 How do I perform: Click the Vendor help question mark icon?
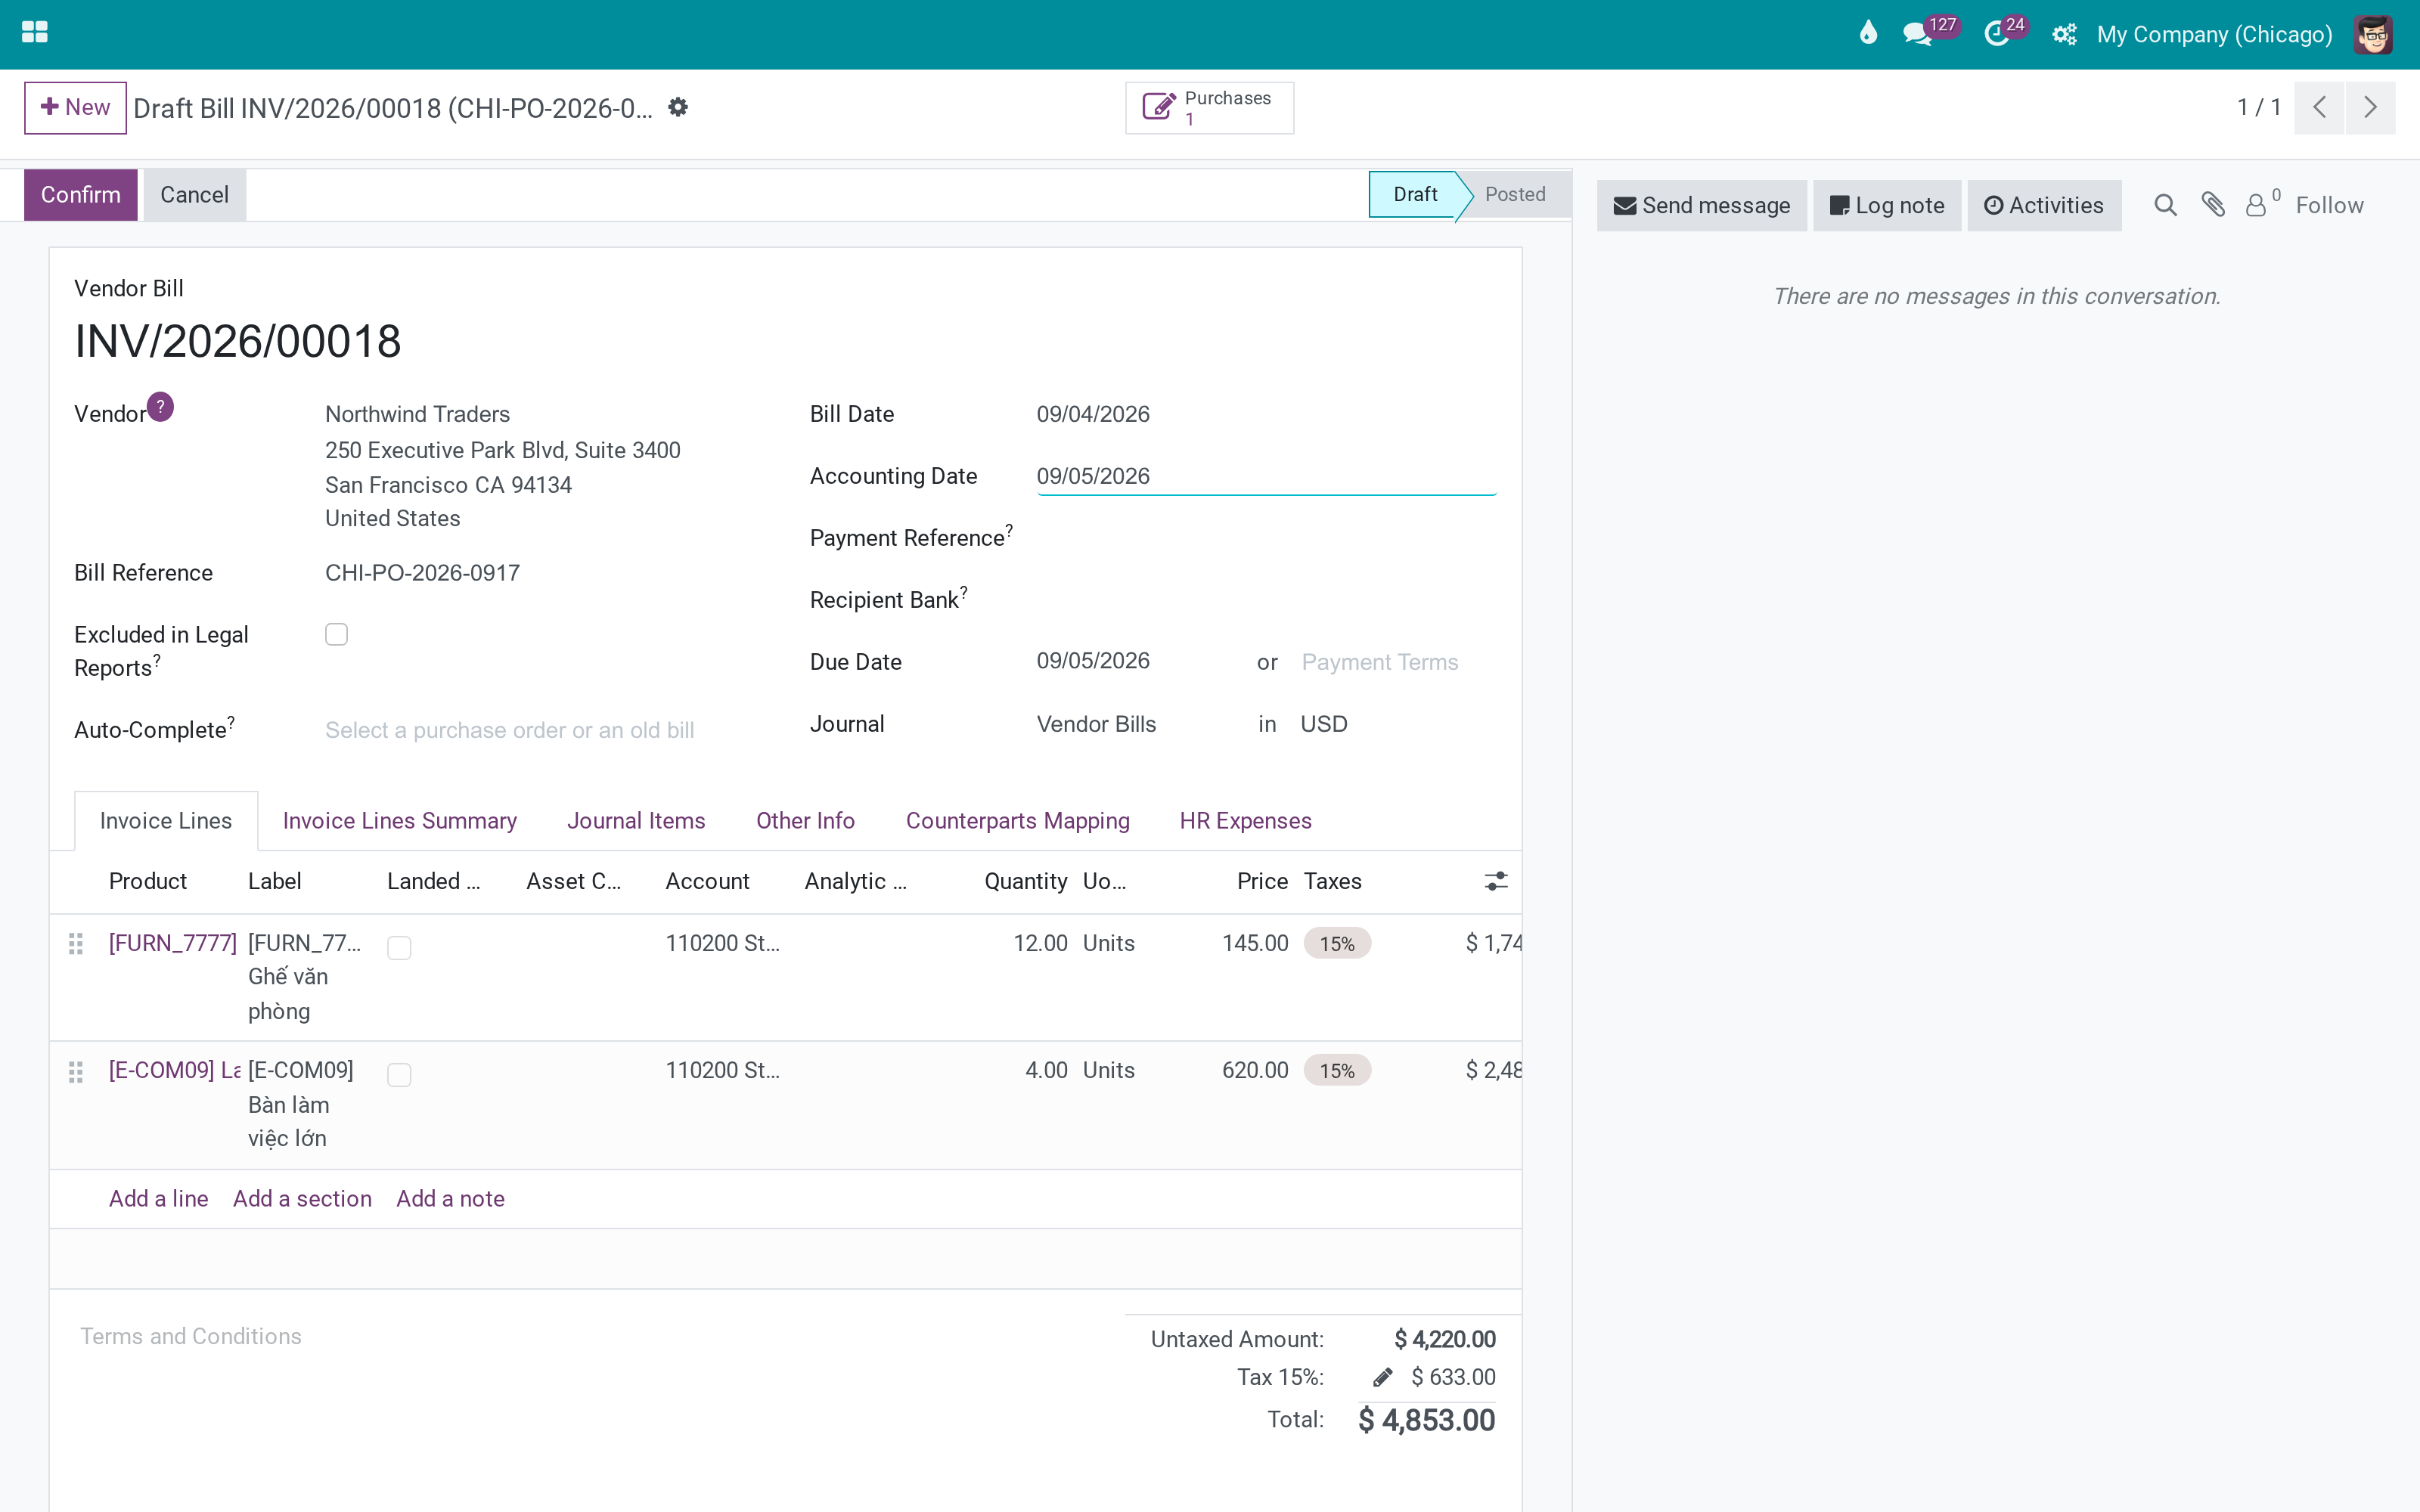(160, 407)
